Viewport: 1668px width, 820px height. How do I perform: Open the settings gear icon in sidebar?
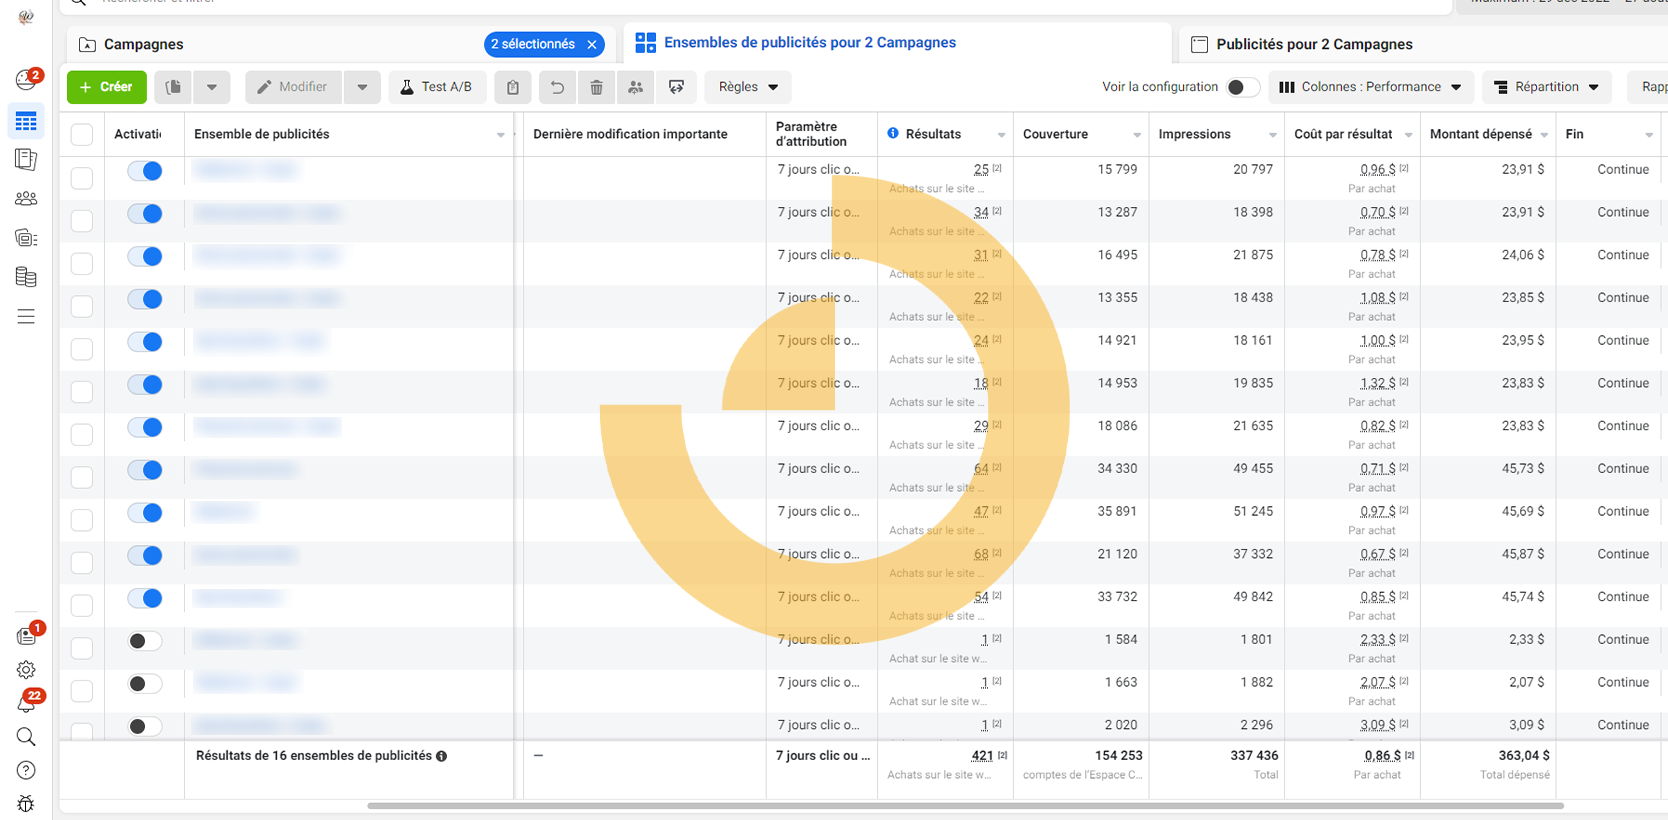pyautogui.click(x=26, y=670)
